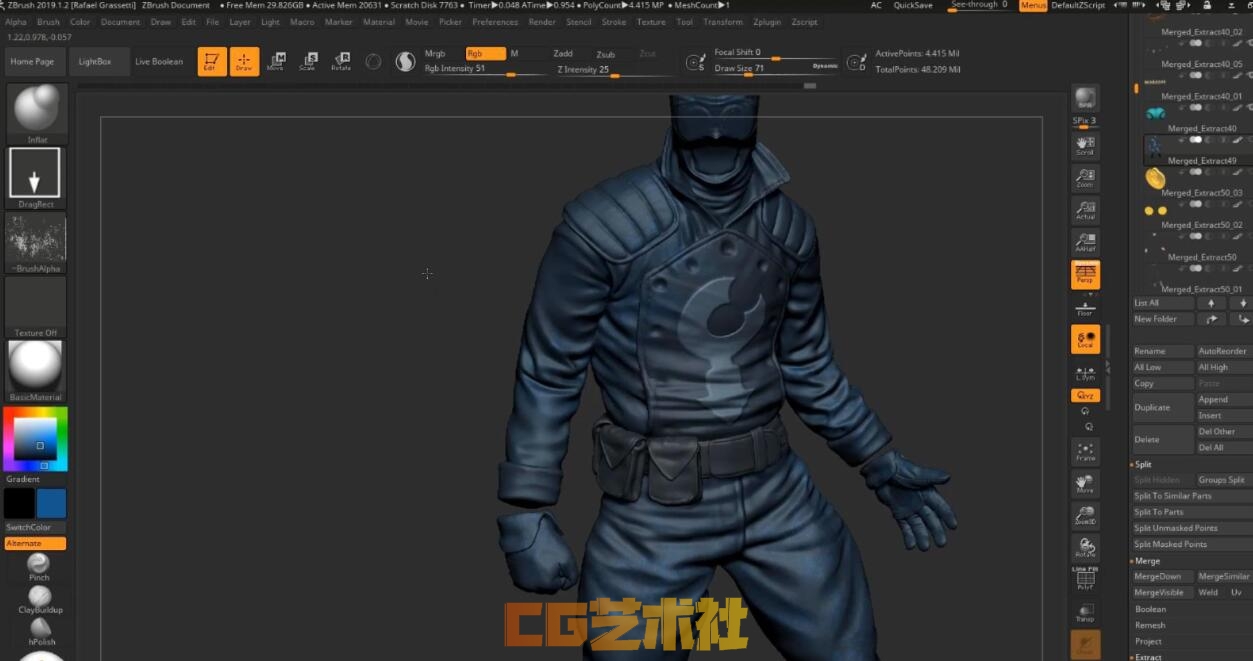This screenshot has width=1253, height=661.
Task: Toggle the Zsub mode
Action: pos(606,54)
